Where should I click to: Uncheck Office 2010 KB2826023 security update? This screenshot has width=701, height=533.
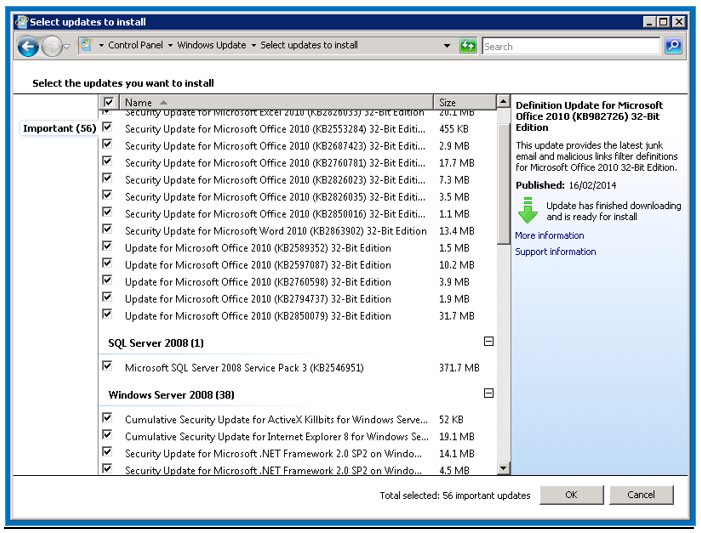coord(107,178)
